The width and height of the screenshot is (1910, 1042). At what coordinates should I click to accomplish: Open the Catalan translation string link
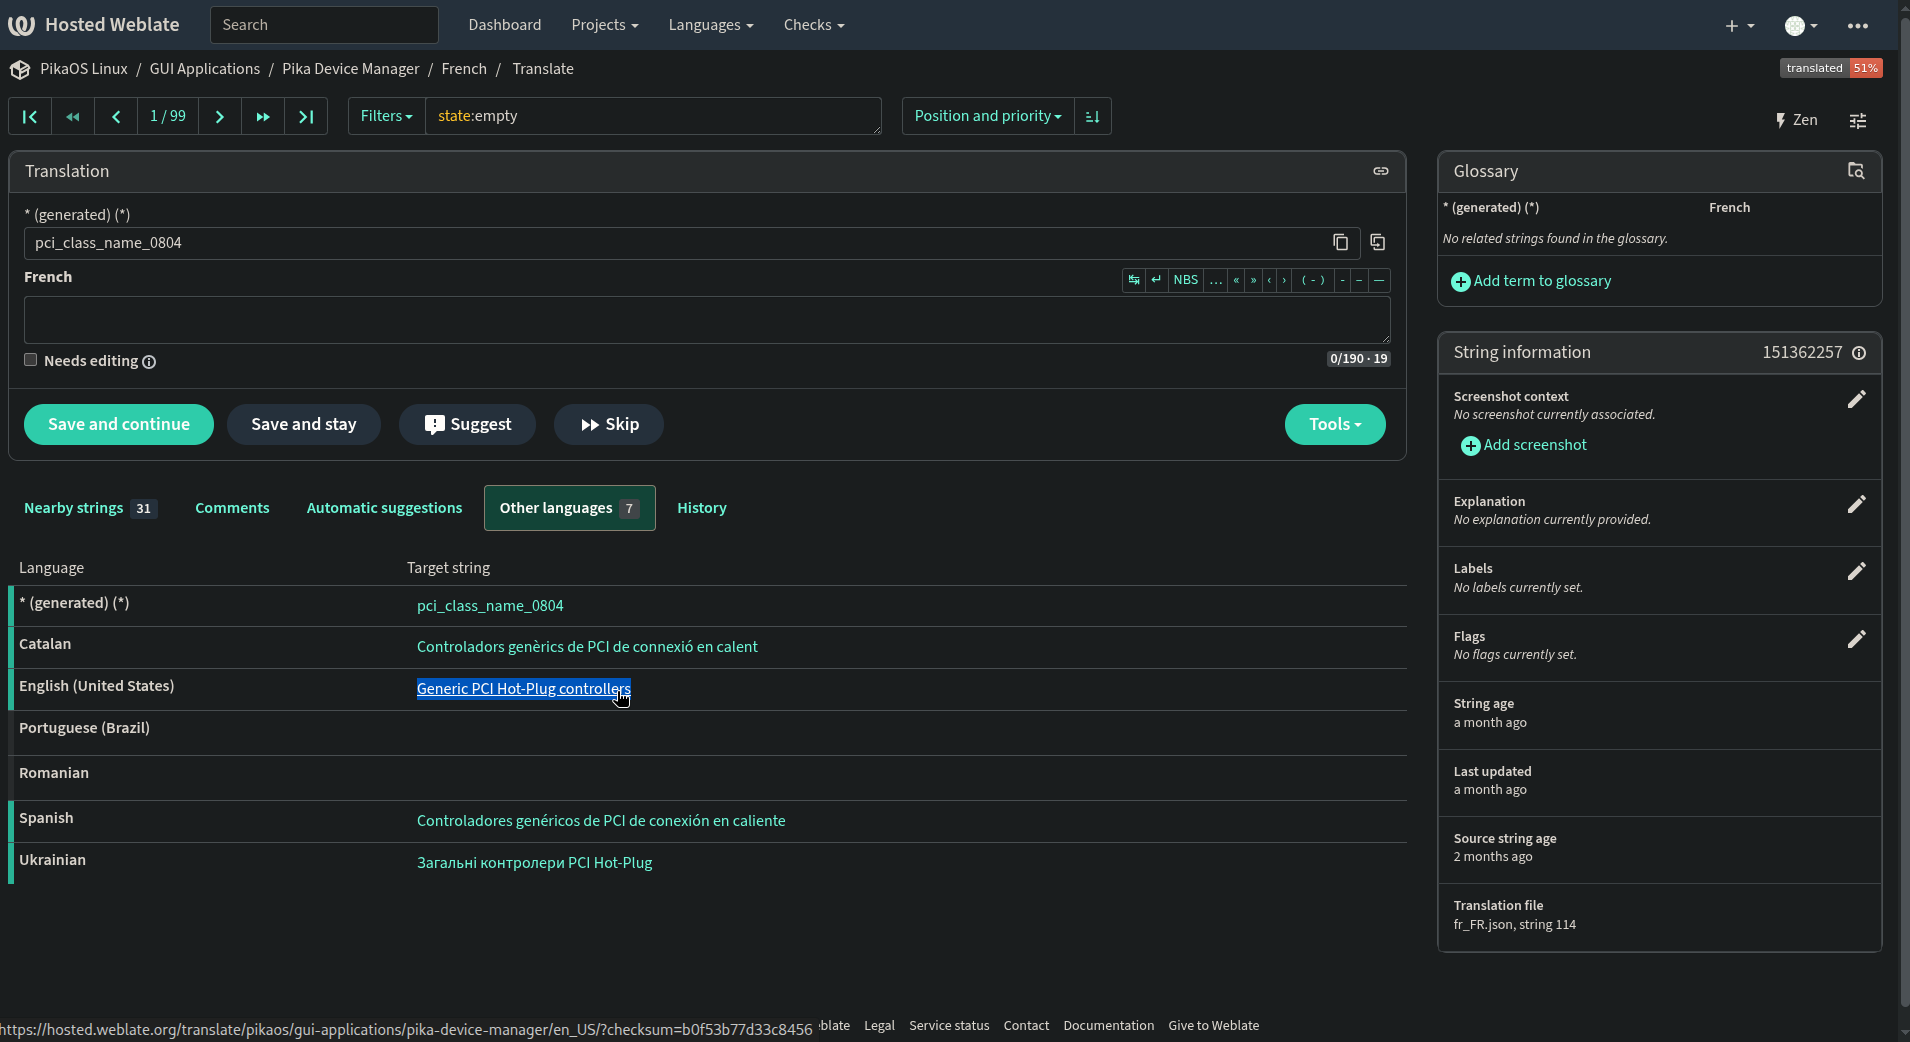pyautogui.click(x=587, y=647)
